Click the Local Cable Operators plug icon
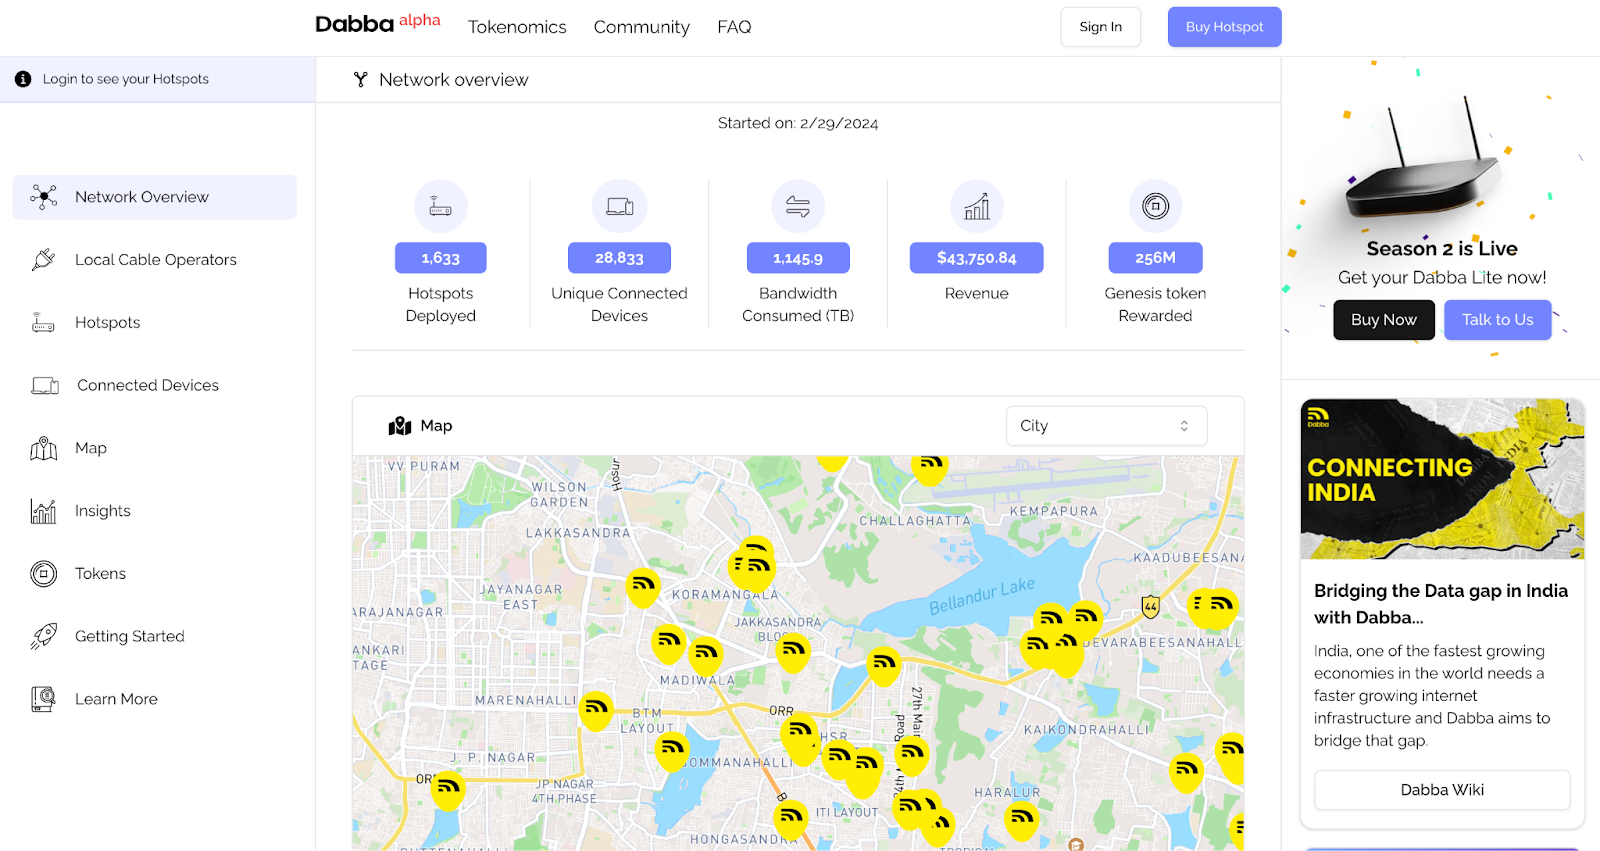 click(x=43, y=260)
